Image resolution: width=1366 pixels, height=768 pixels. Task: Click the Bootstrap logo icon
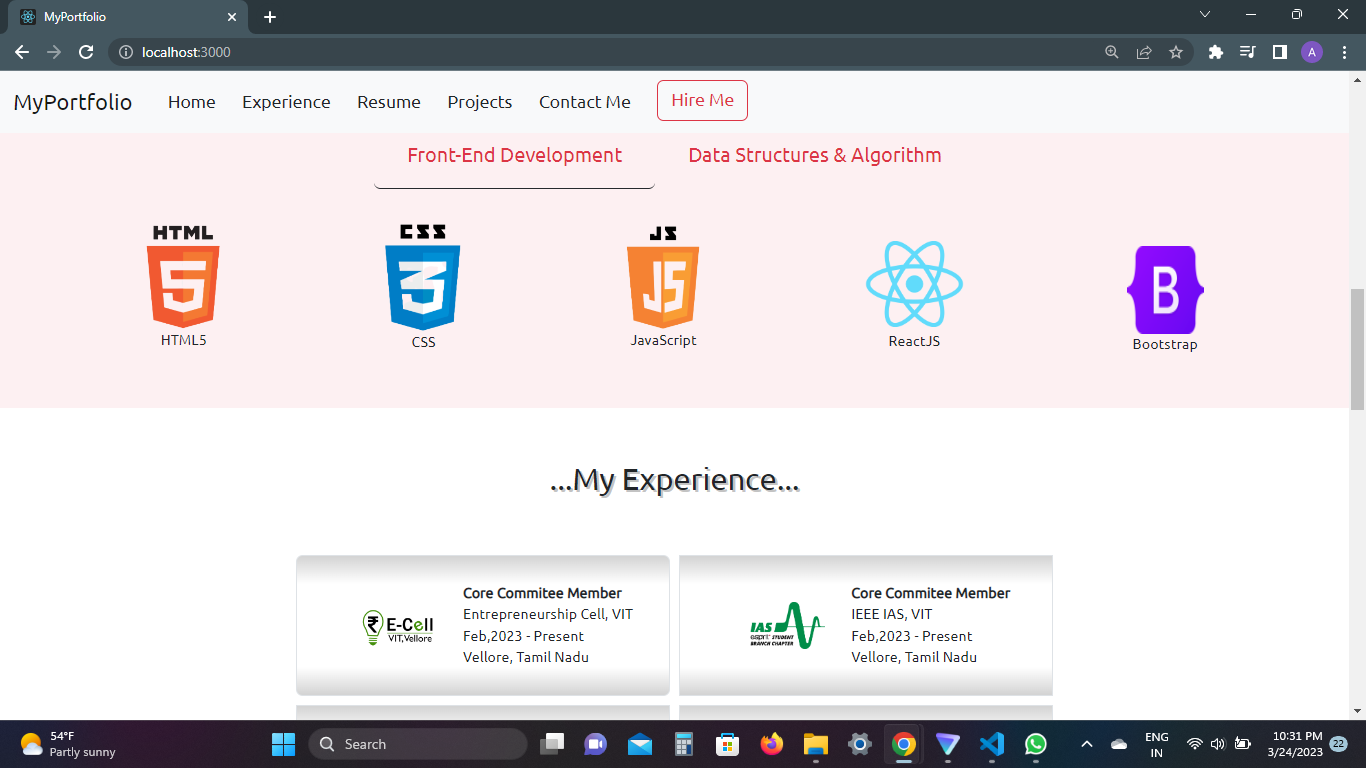(x=1164, y=288)
